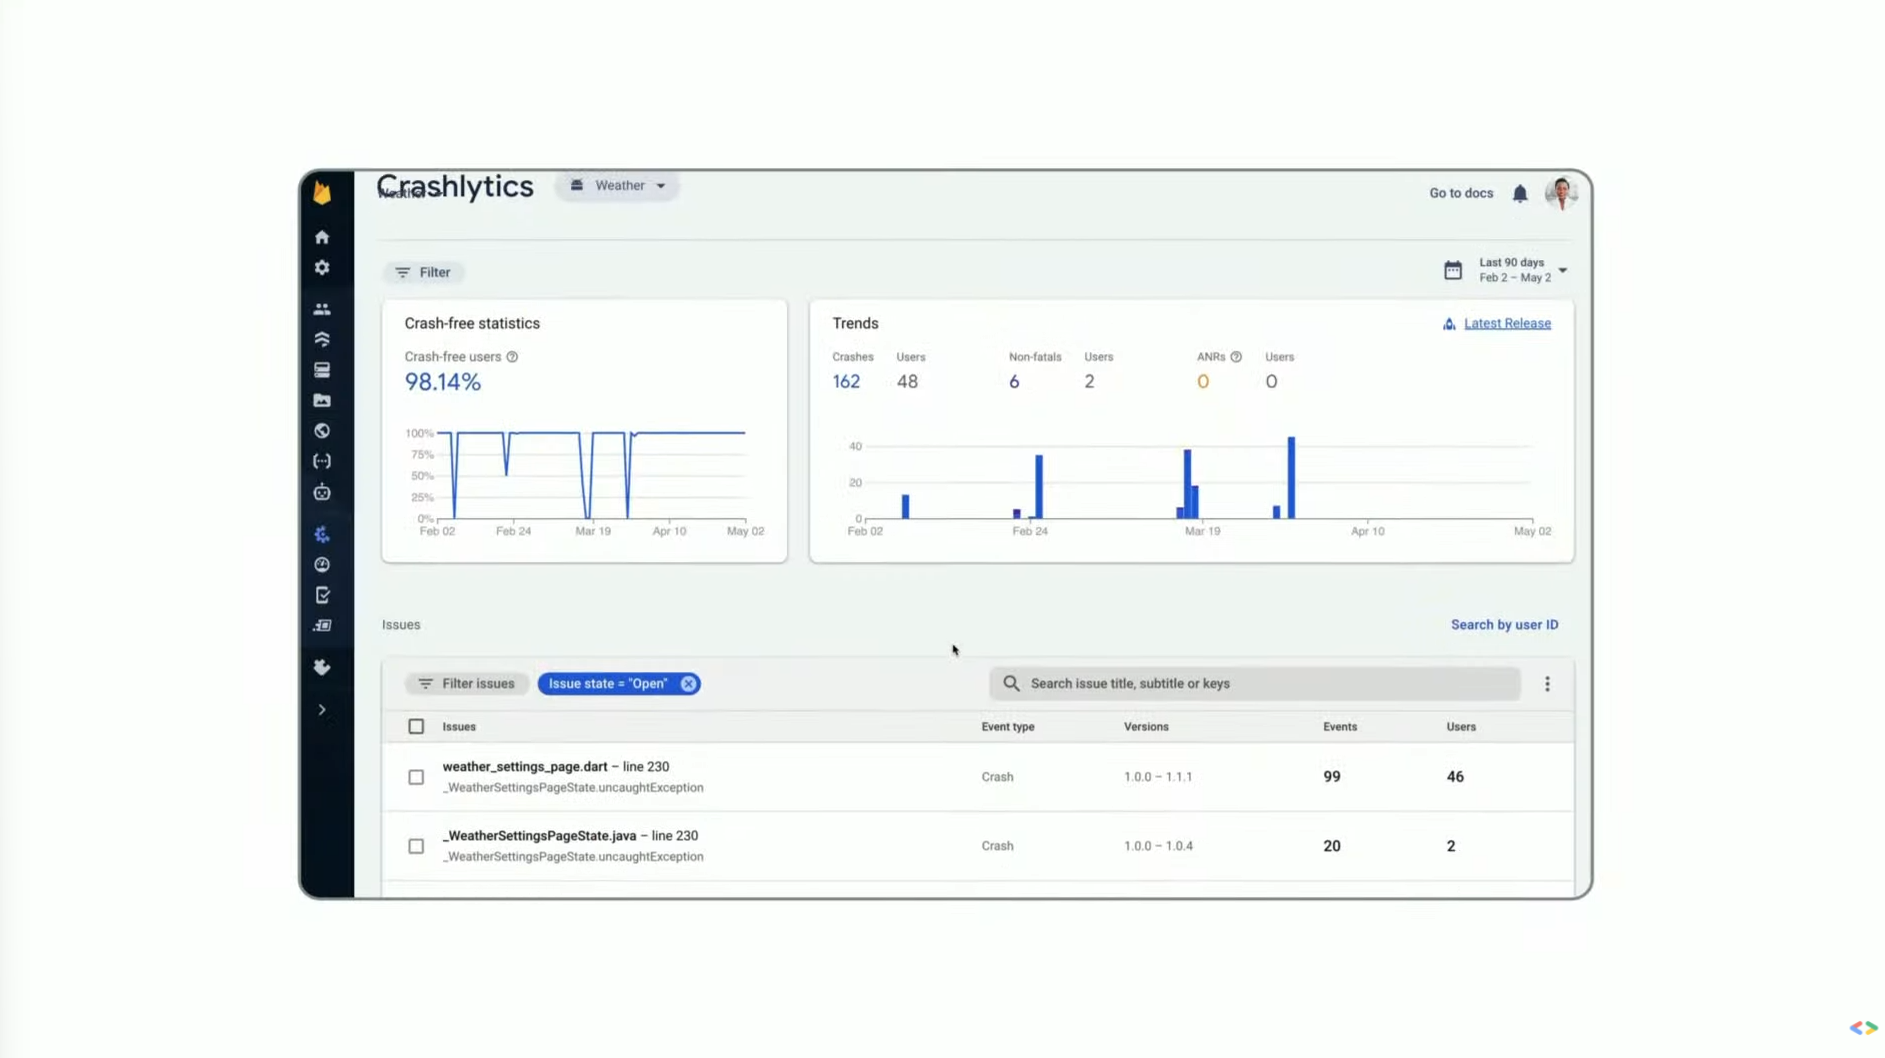Open Storage image-folder icon in sidebar
Image resolution: width=1885 pixels, height=1058 pixels.
point(322,401)
